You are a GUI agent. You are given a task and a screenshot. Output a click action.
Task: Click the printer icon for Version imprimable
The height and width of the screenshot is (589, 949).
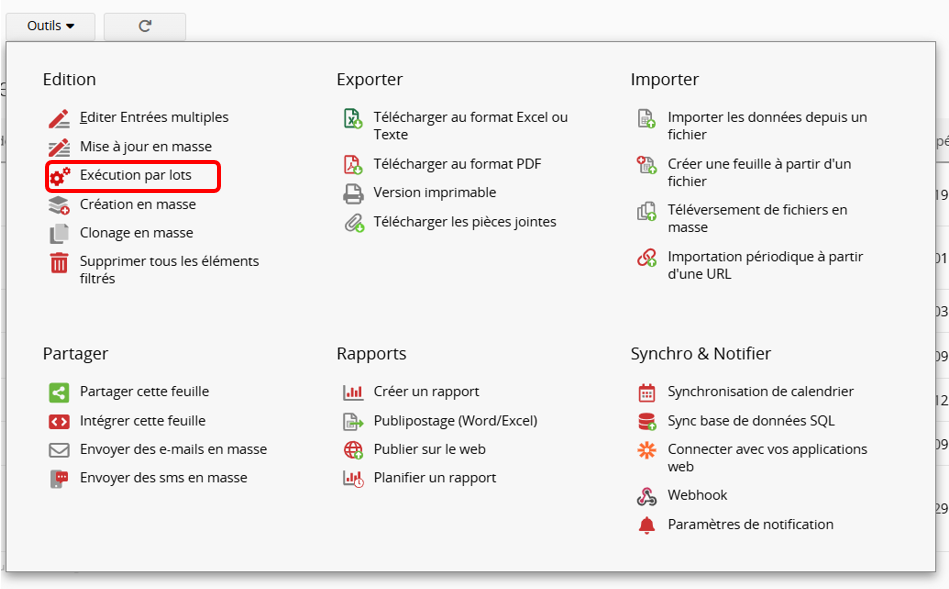(353, 193)
